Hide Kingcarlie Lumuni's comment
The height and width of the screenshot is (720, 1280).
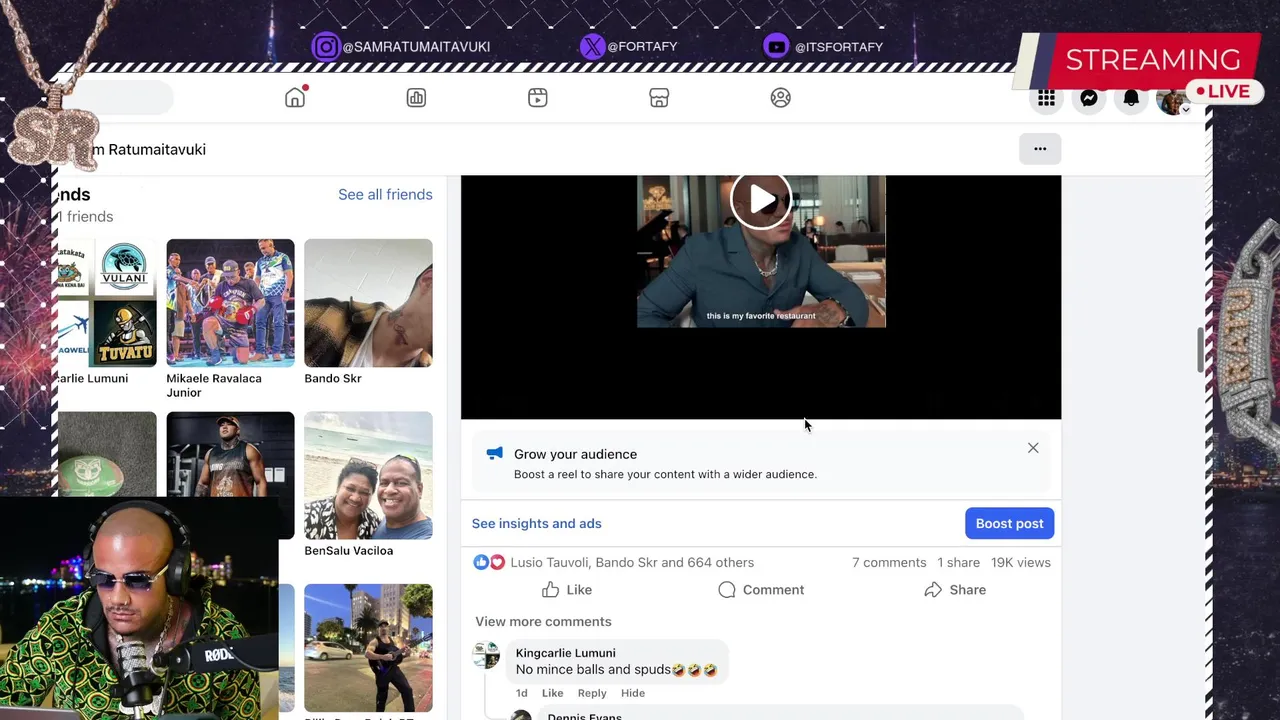tap(633, 693)
